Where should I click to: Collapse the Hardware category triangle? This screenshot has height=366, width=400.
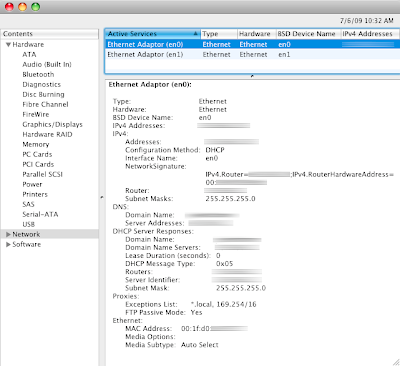coord(9,45)
